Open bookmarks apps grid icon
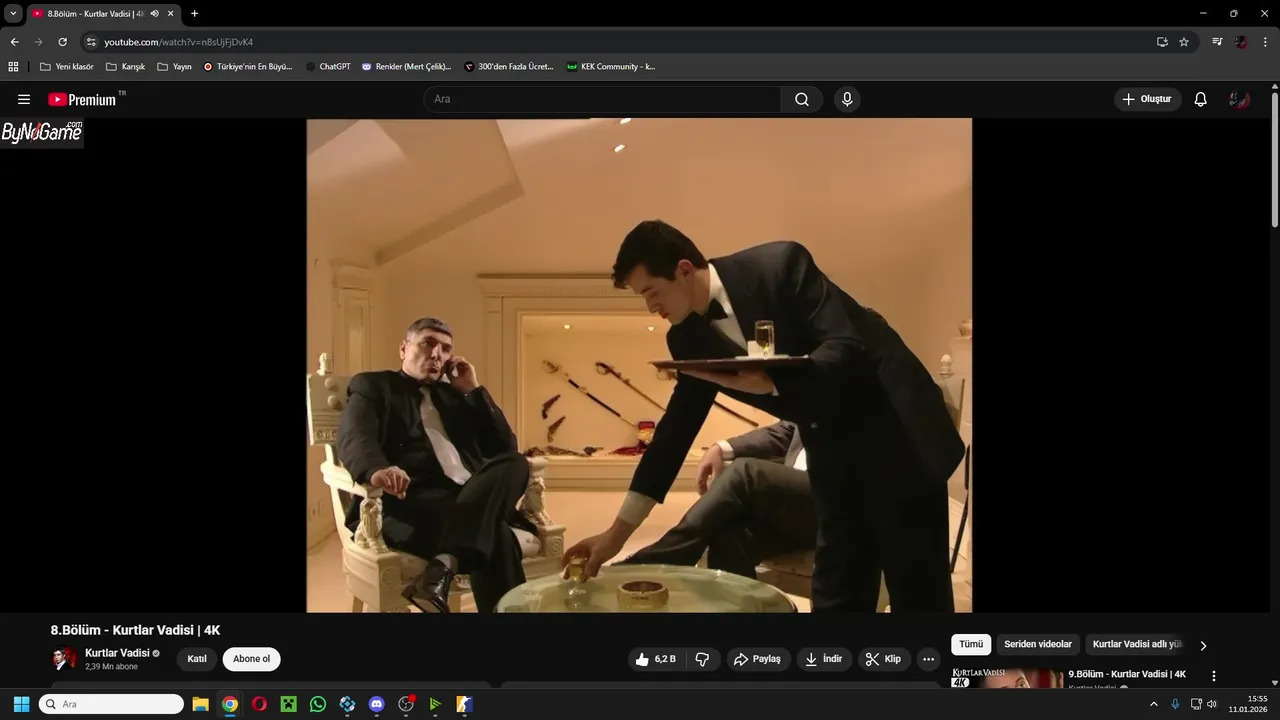 coord(13,66)
